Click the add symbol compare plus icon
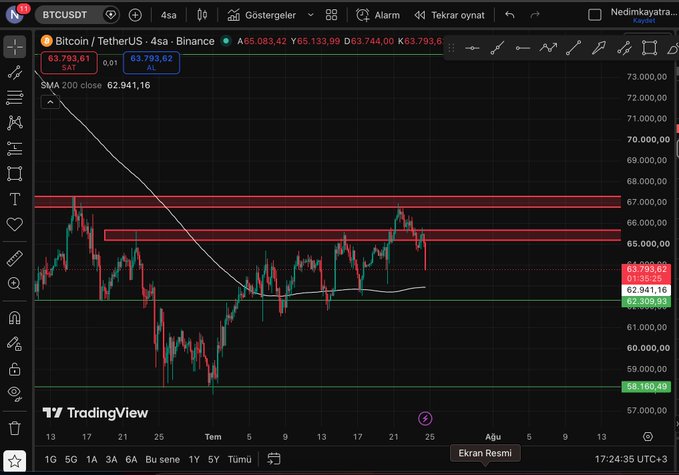Screen dimensions: 679x475 (135, 15)
